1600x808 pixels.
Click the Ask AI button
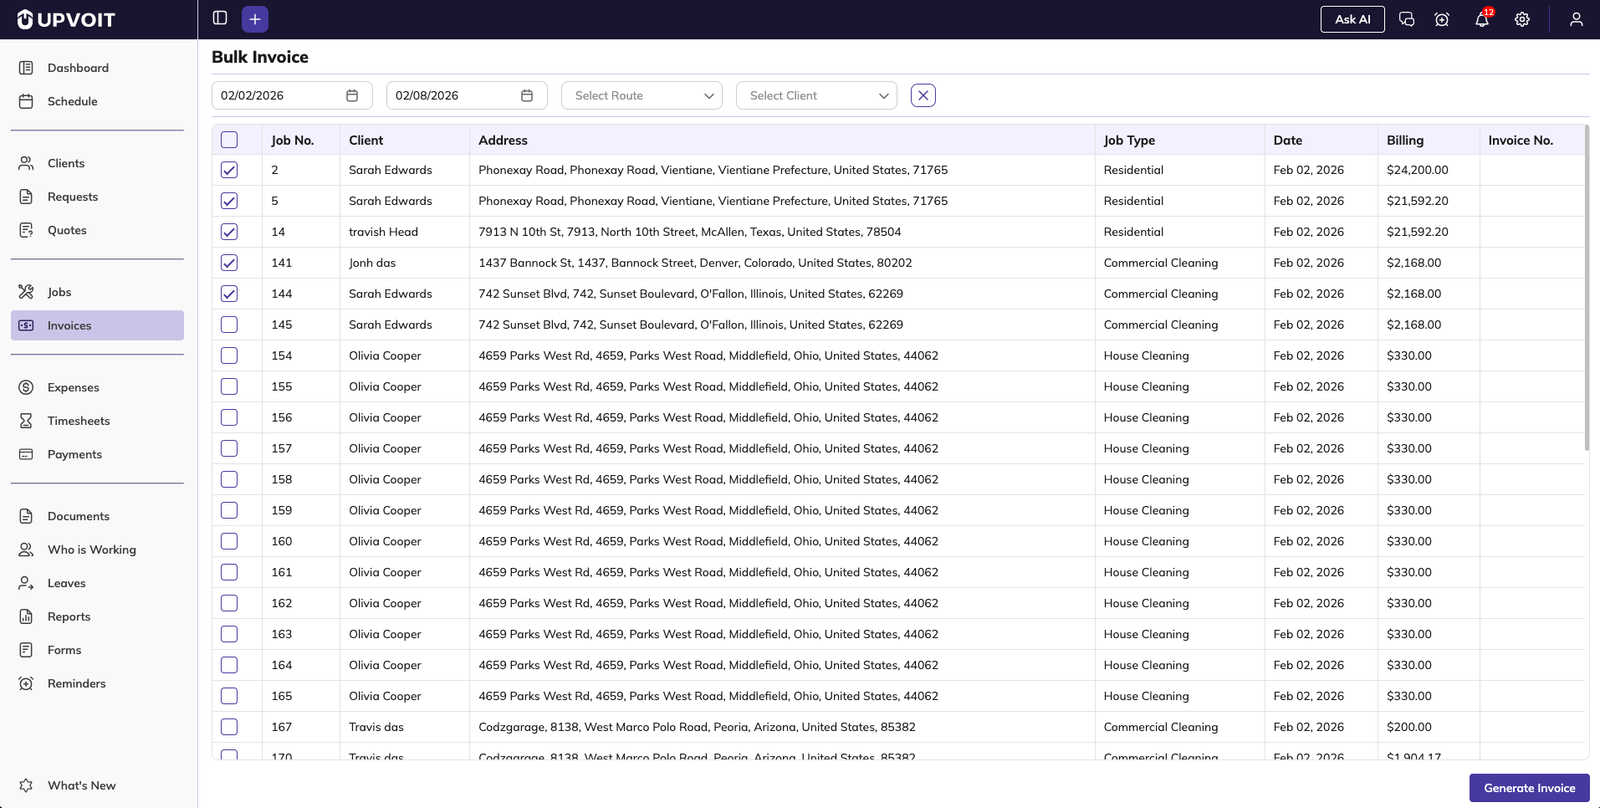1352,19
